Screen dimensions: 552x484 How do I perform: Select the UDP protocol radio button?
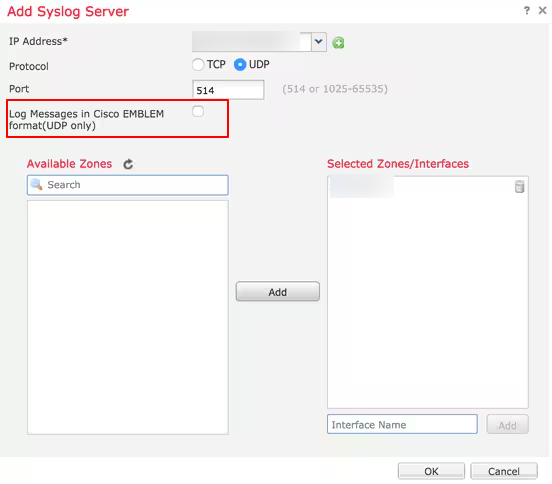[x=240, y=65]
